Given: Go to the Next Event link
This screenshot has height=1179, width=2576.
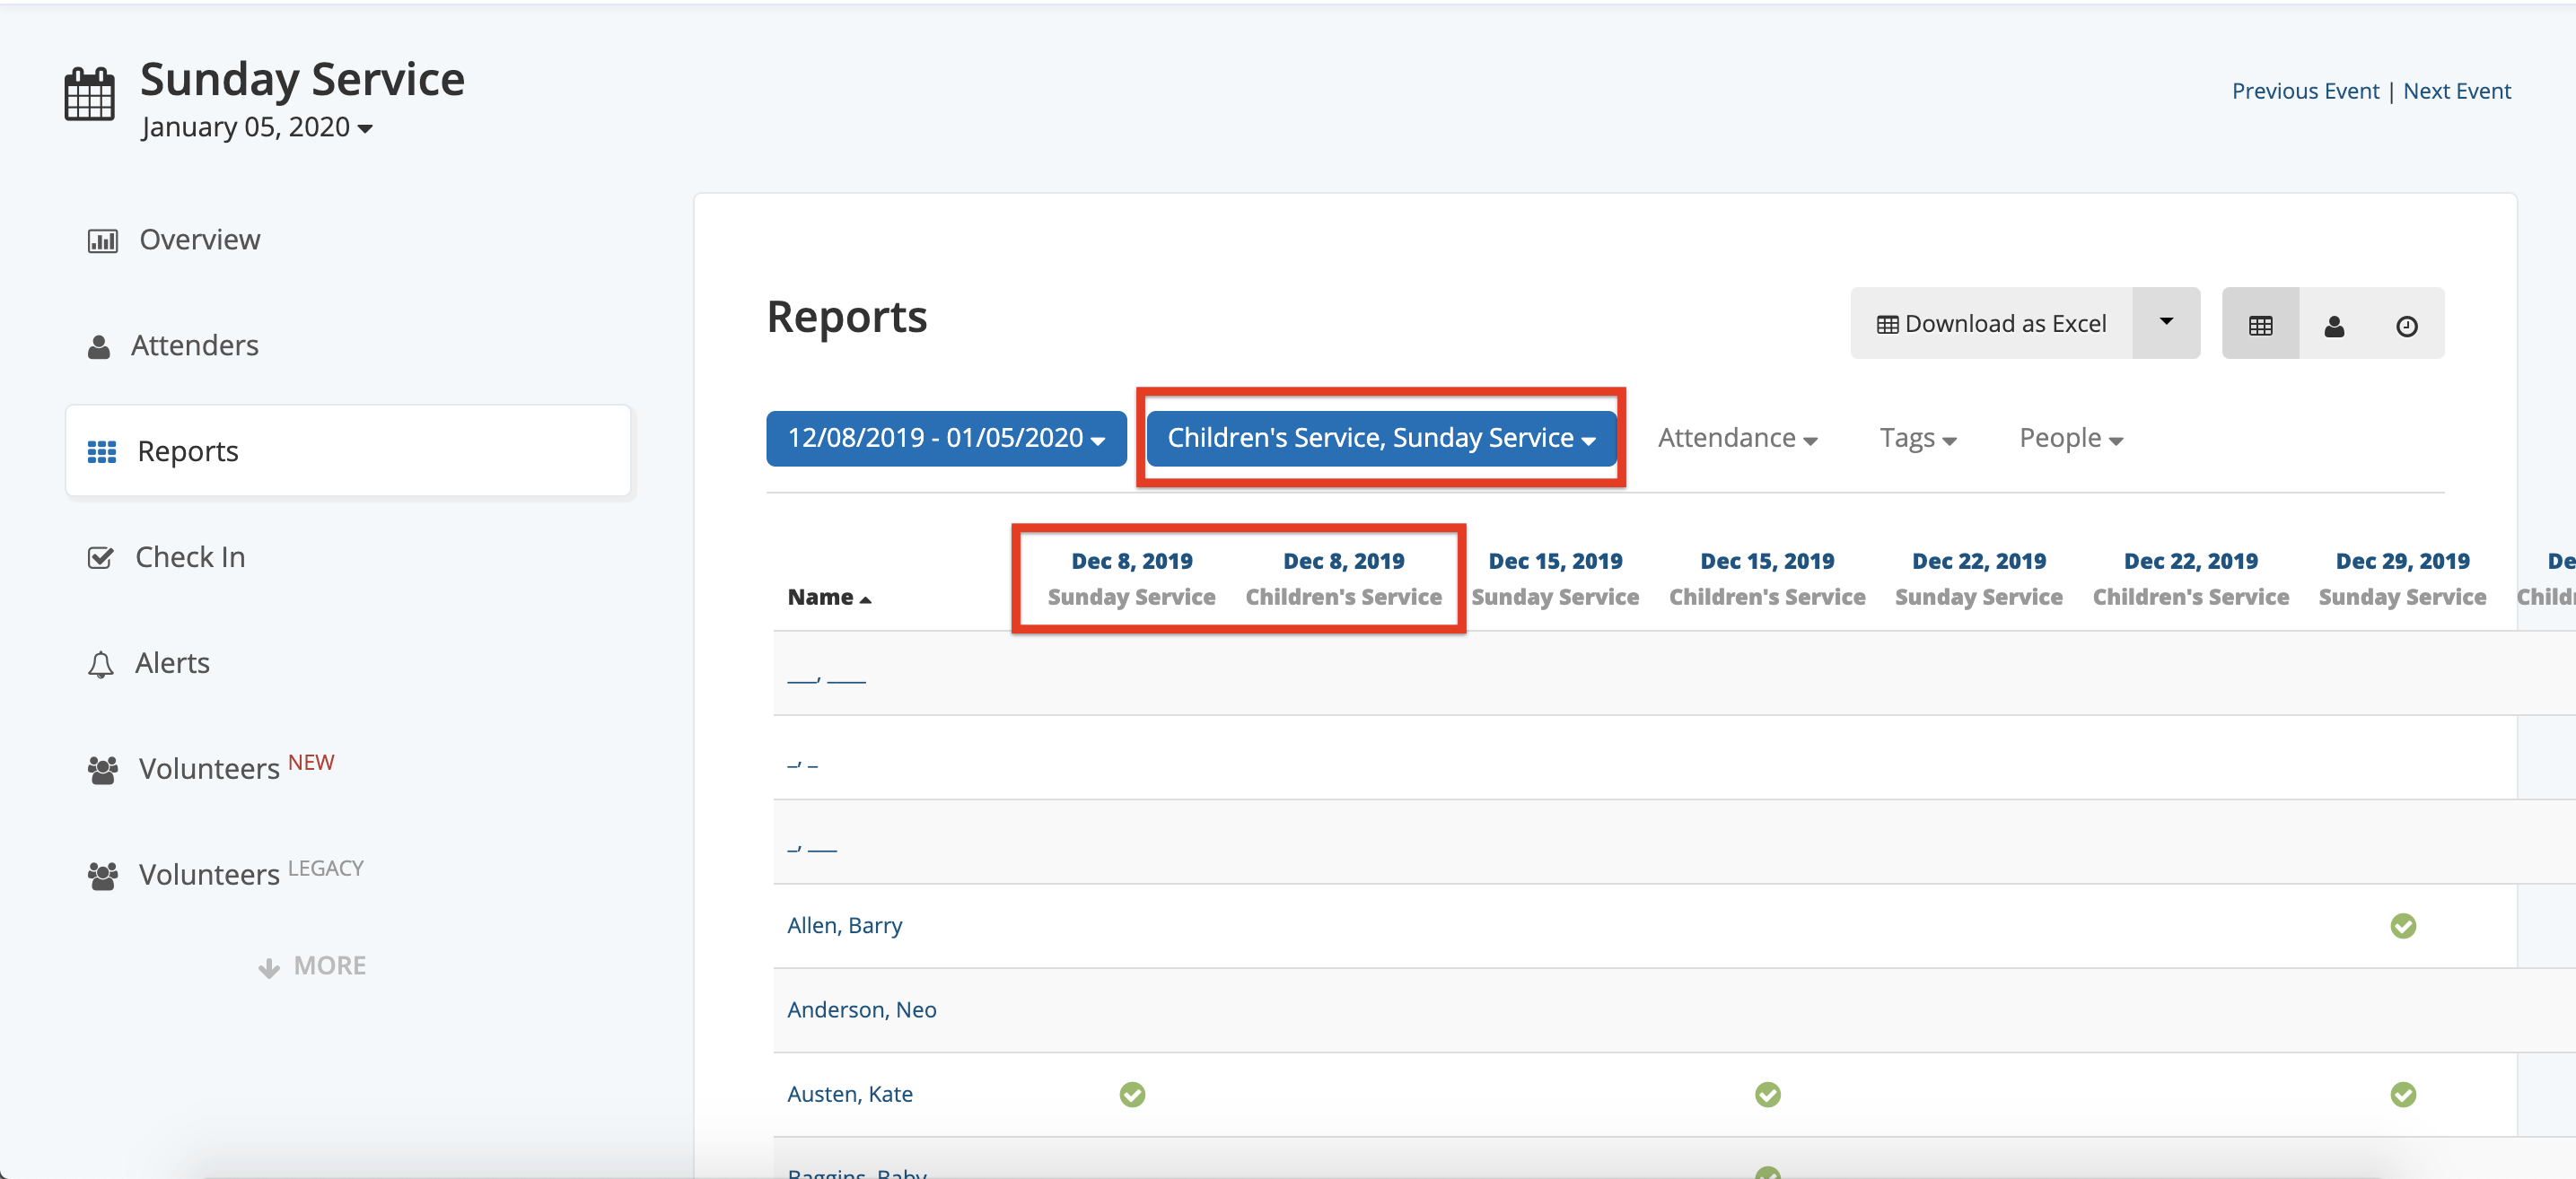Looking at the screenshot, I should pos(2456,91).
